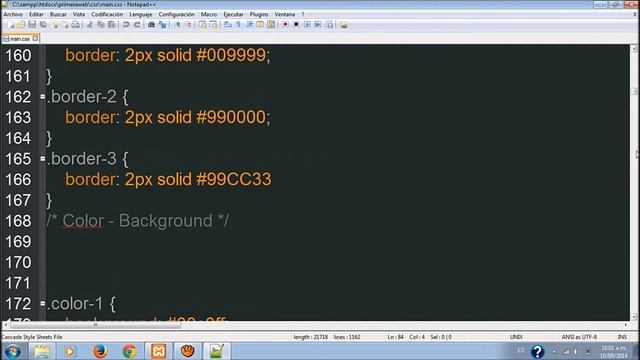
Task: Click the Document Map toolbar icon
Action: click(271, 25)
